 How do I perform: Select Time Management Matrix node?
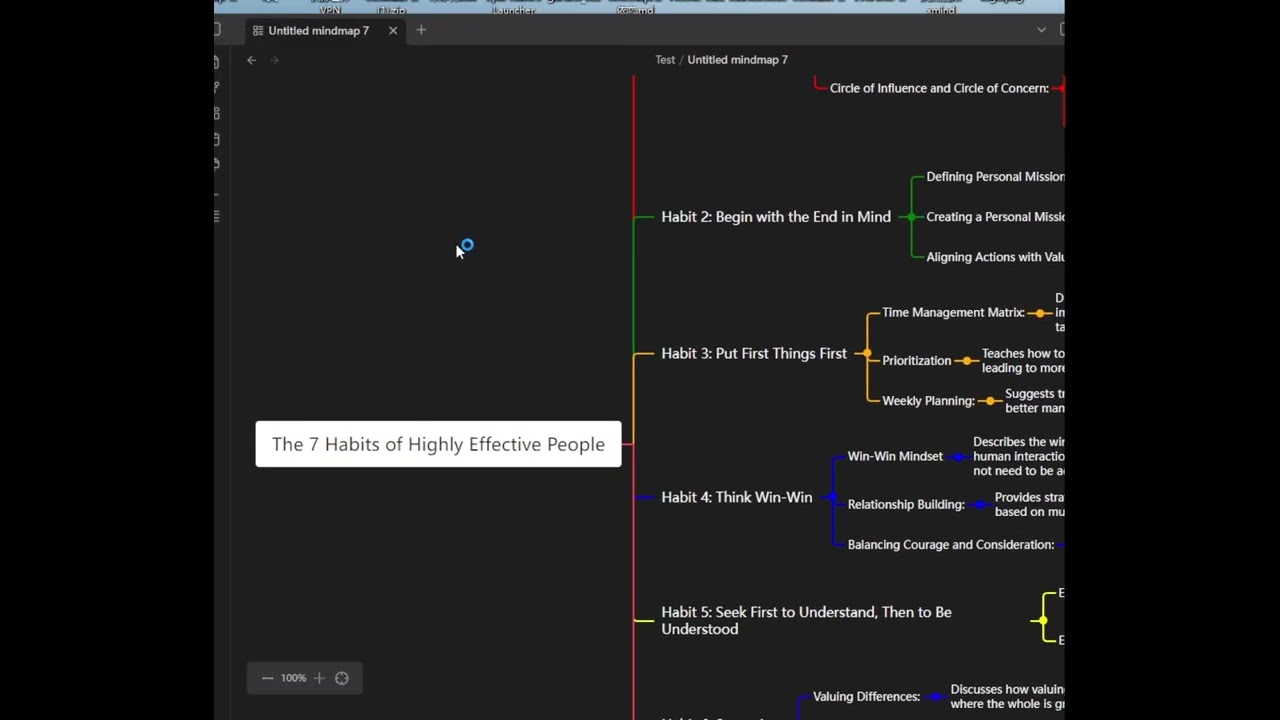coord(953,313)
